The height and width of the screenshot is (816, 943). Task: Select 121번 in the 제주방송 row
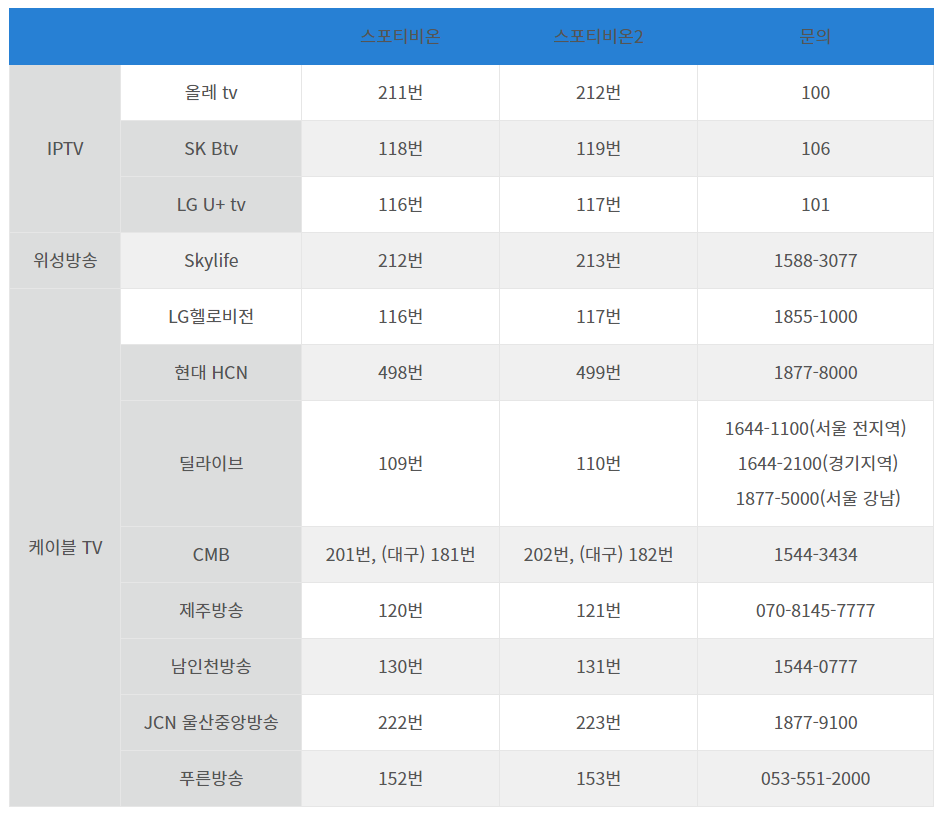click(x=598, y=610)
